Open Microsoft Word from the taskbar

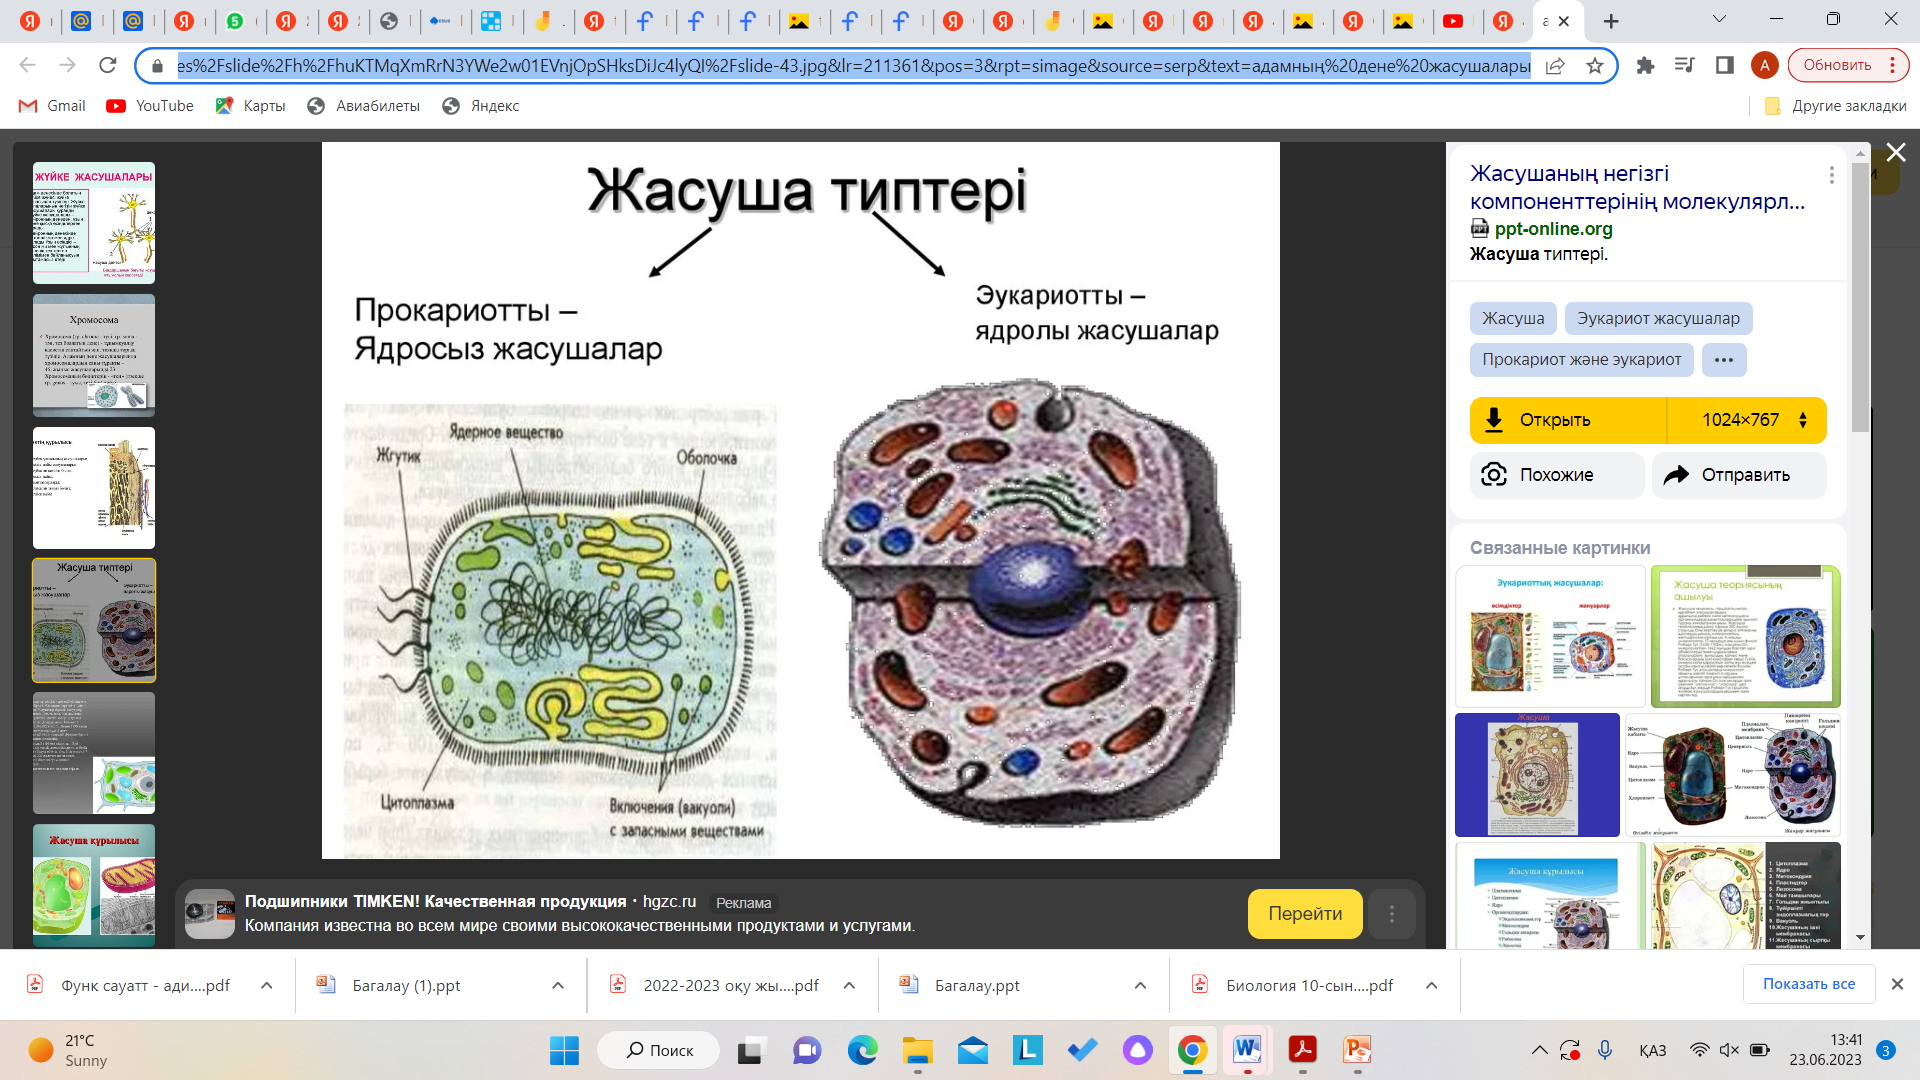pyautogui.click(x=1246, y=1050)
